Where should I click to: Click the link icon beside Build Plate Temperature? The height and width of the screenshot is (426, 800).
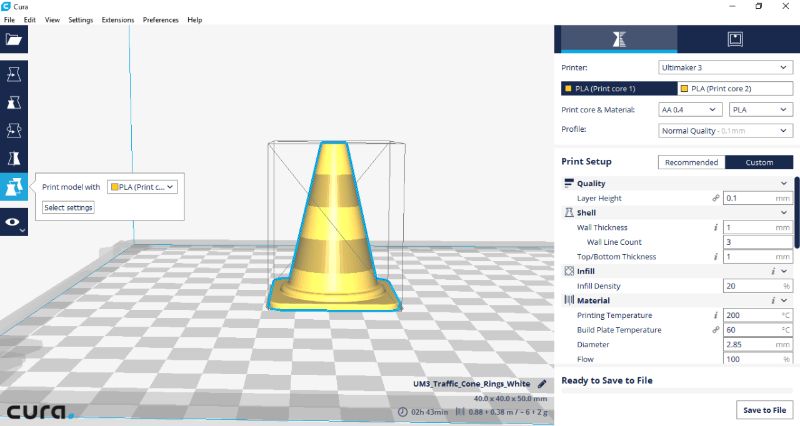point(716,330)
